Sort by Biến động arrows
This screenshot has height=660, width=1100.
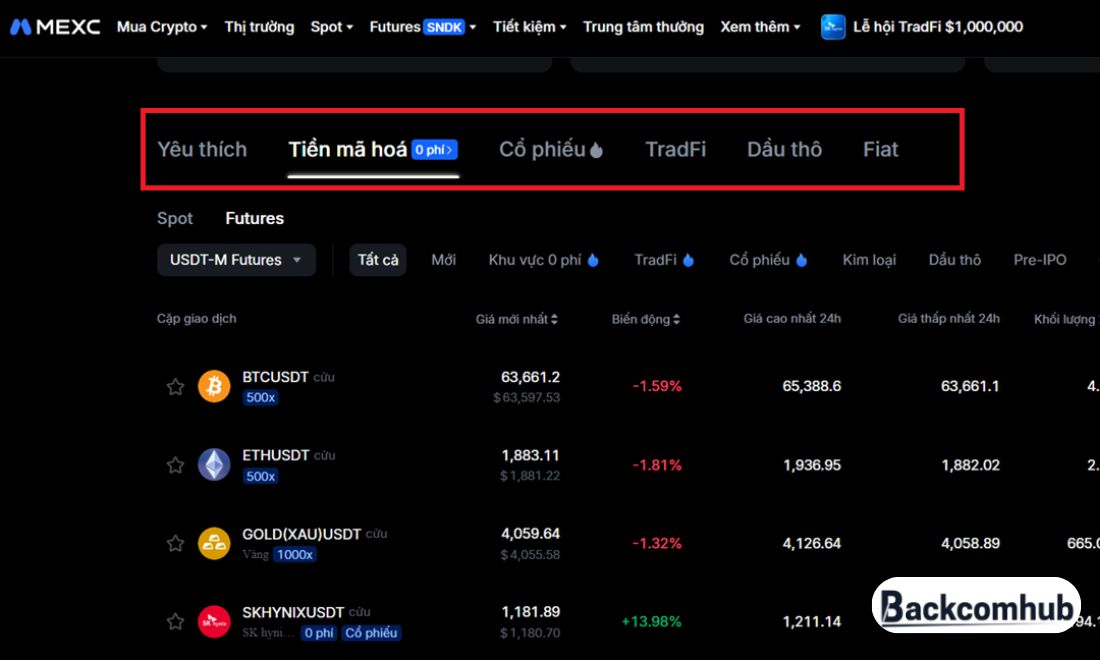click(676, 319)
